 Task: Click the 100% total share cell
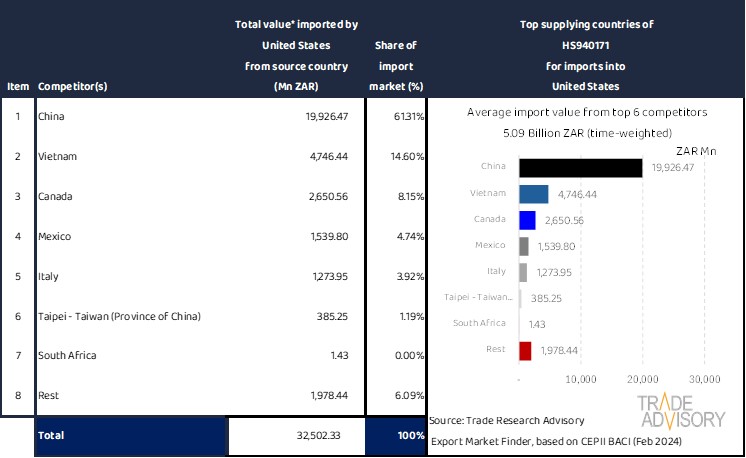[396, 437]
